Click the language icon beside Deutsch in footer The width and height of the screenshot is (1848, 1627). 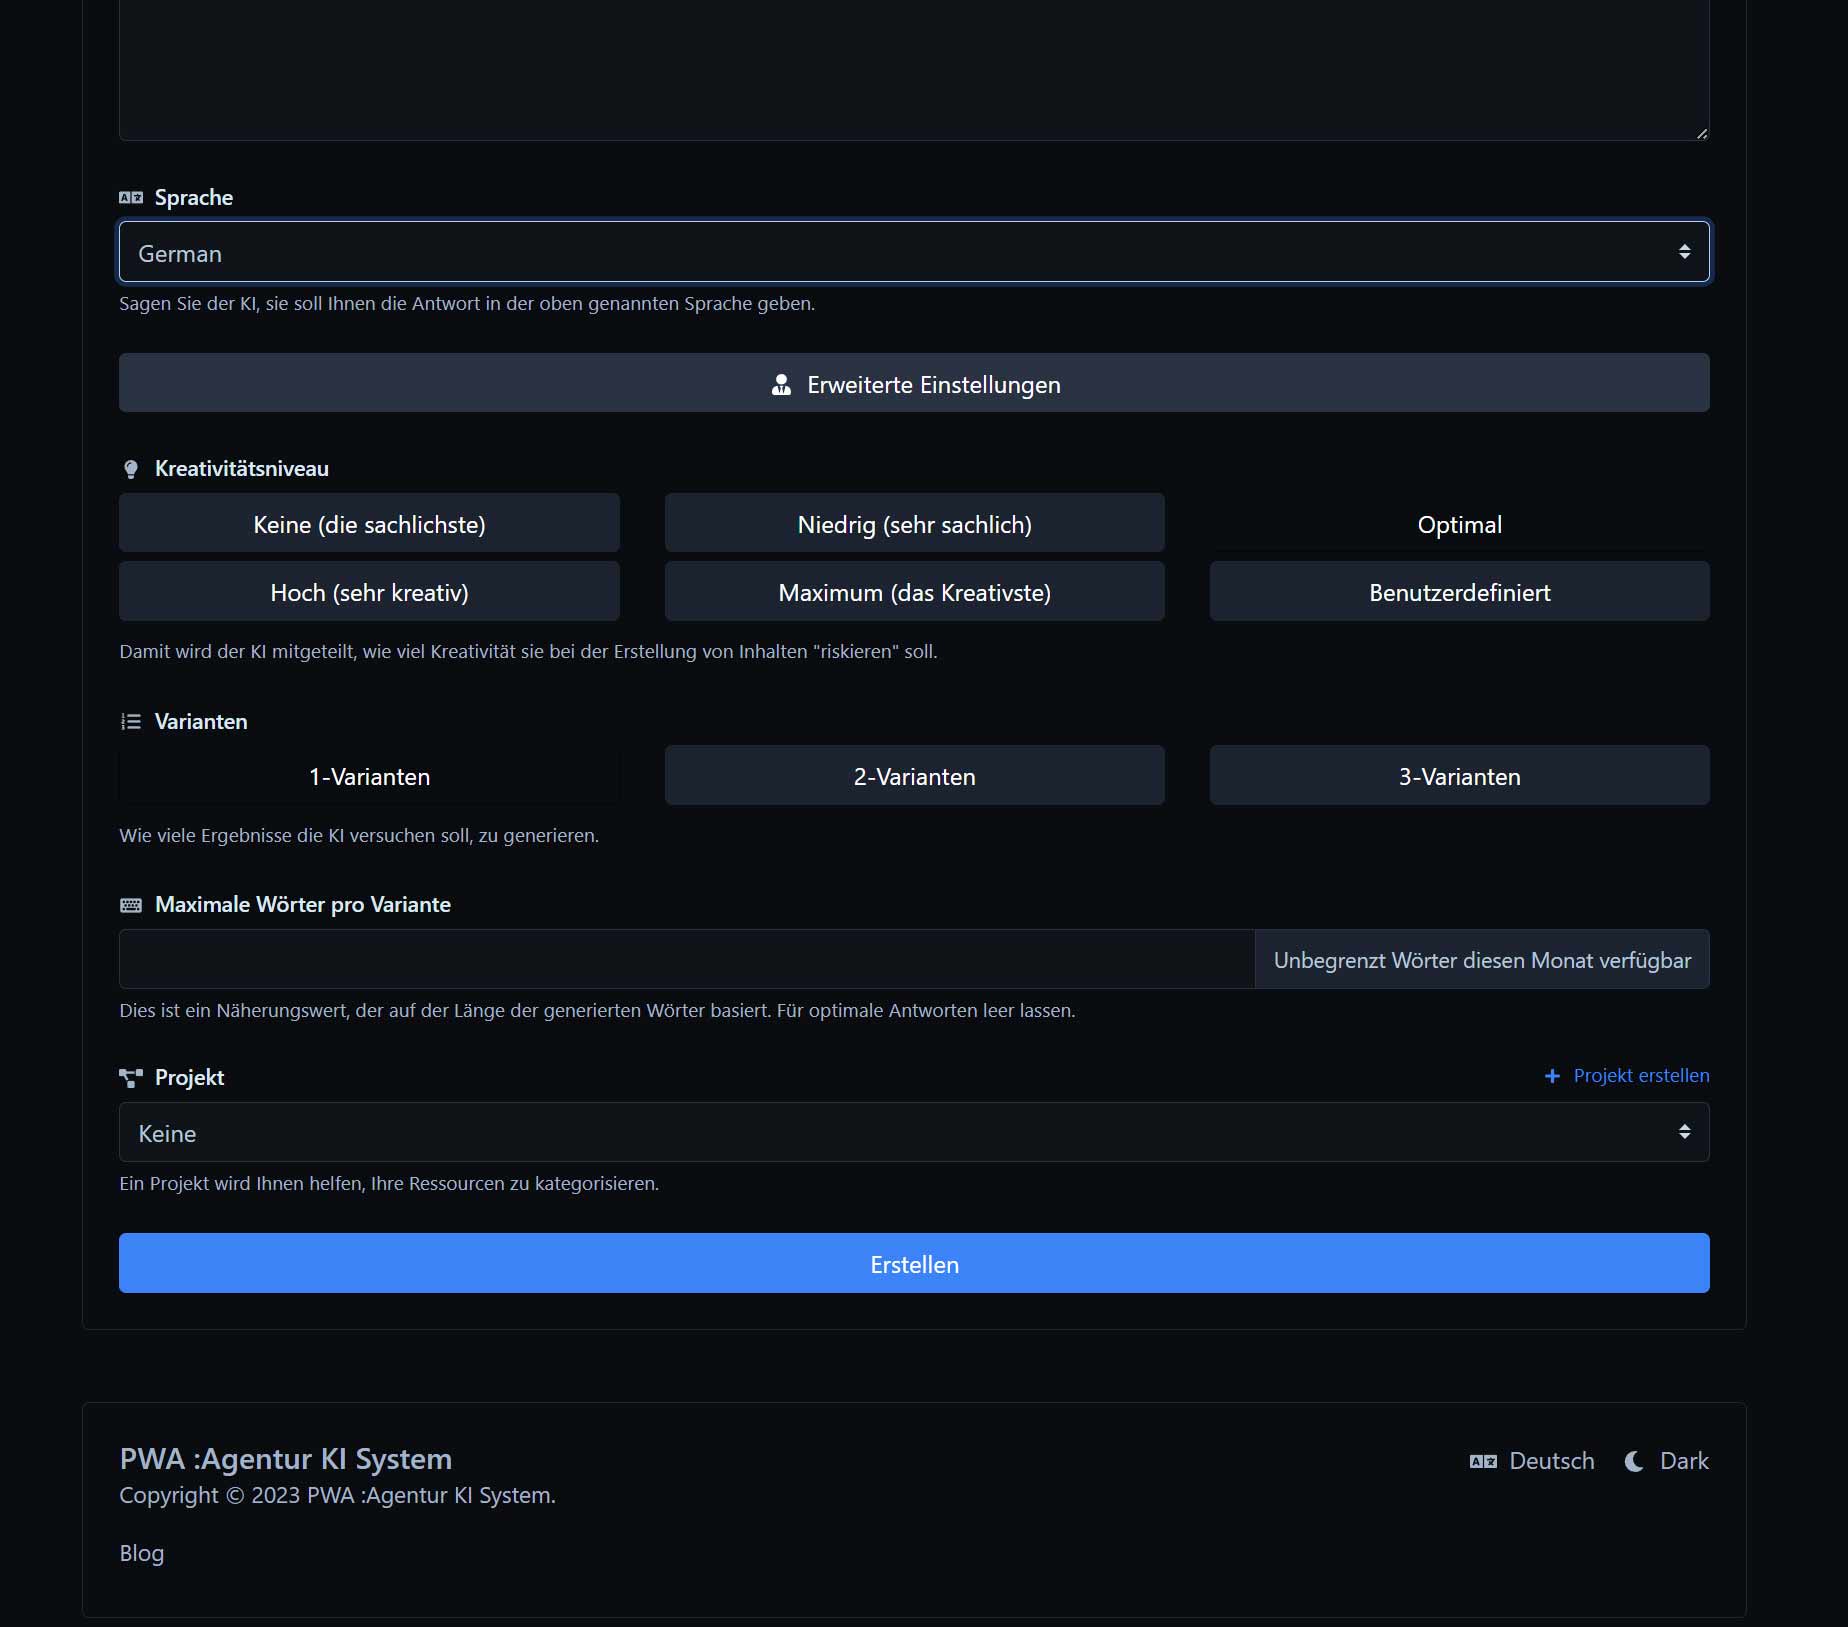coord(1483,1461)
